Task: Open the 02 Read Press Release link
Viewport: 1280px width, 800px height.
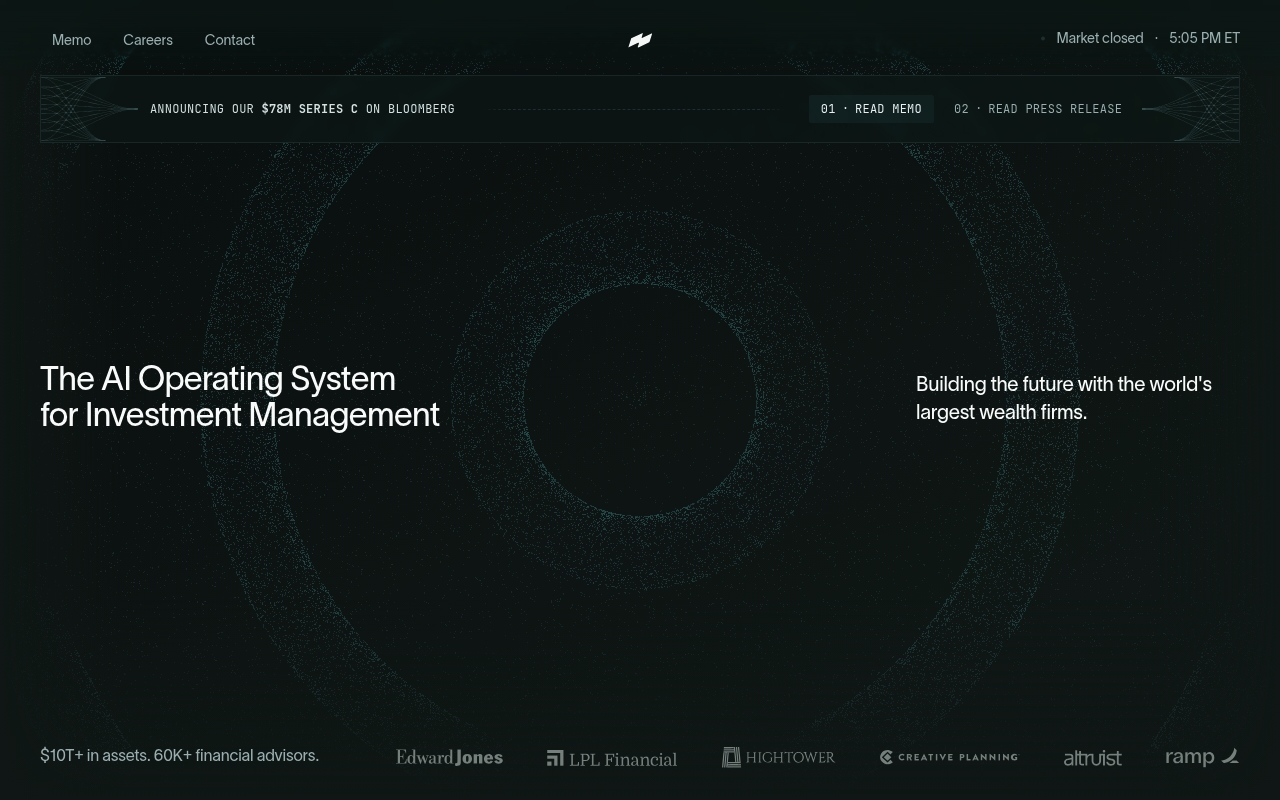Action: (x=1038, y=109)
